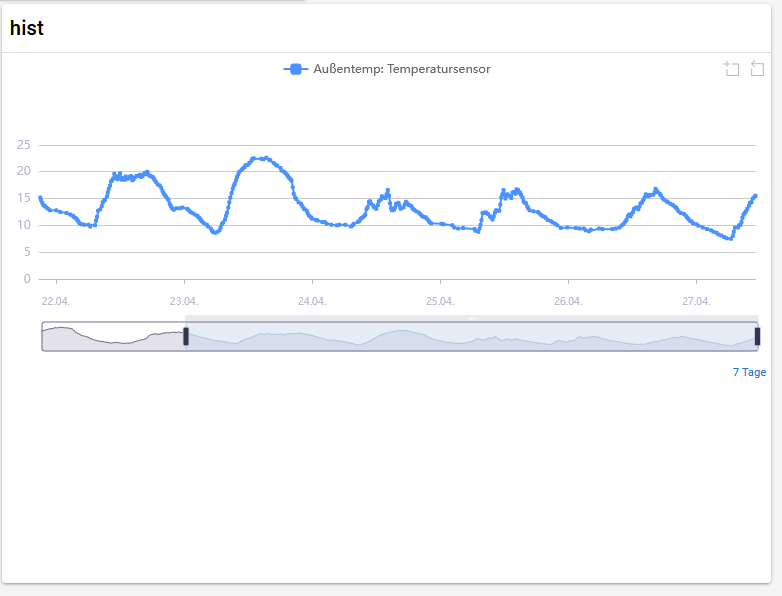
Task: Select the 26.04. date axis label
Action: 568,301
